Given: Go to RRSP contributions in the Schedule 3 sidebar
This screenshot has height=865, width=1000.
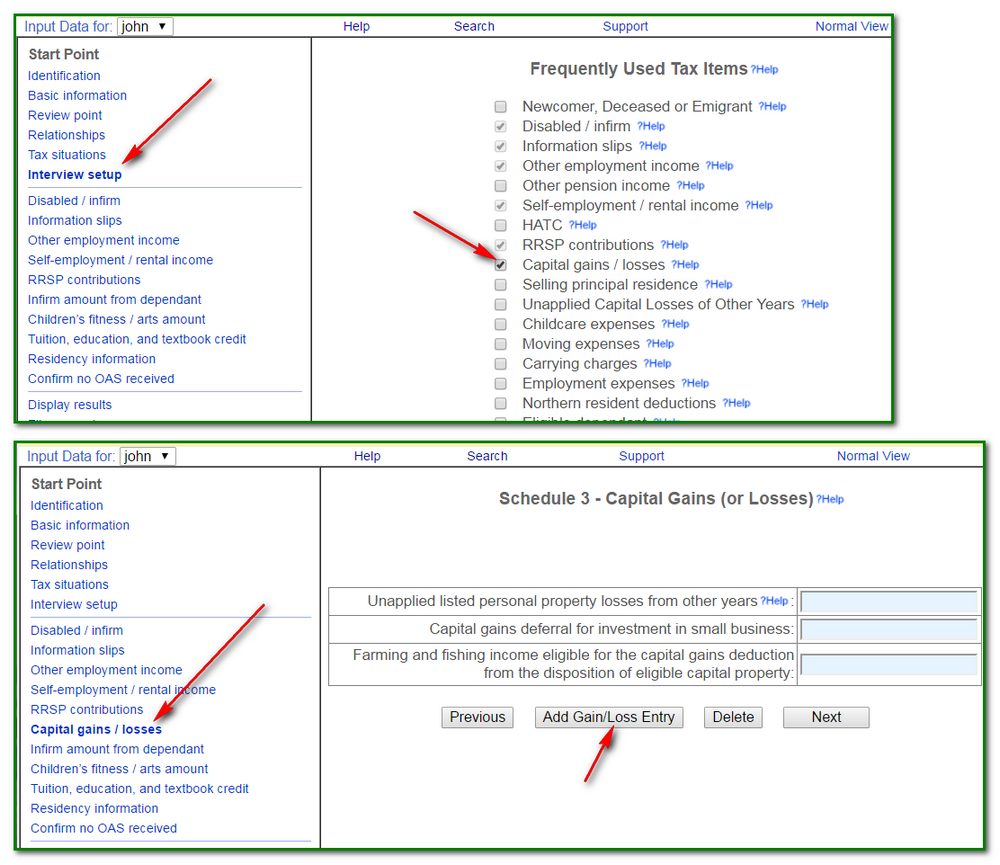Looking at the screenshot, I should (x=87, y=709).
